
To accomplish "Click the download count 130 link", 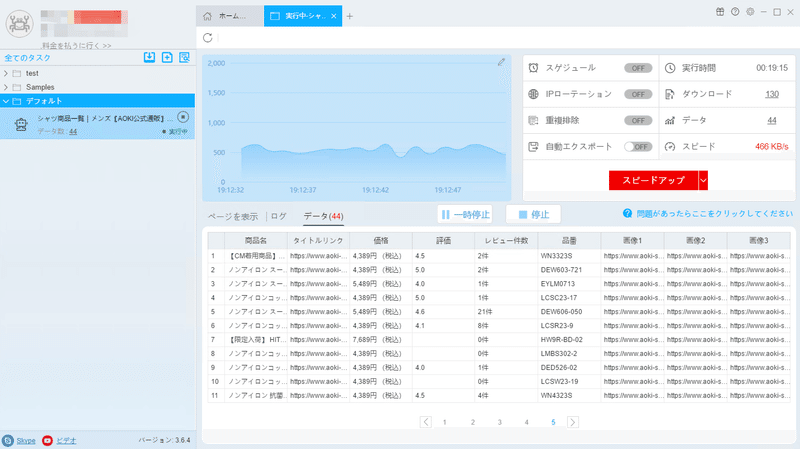I will tap(772, 94).
